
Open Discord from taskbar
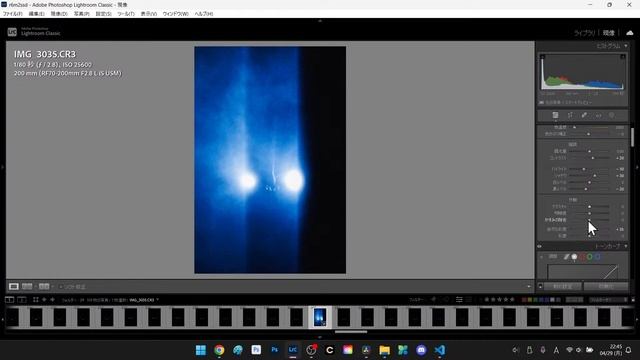pos(421,350)
